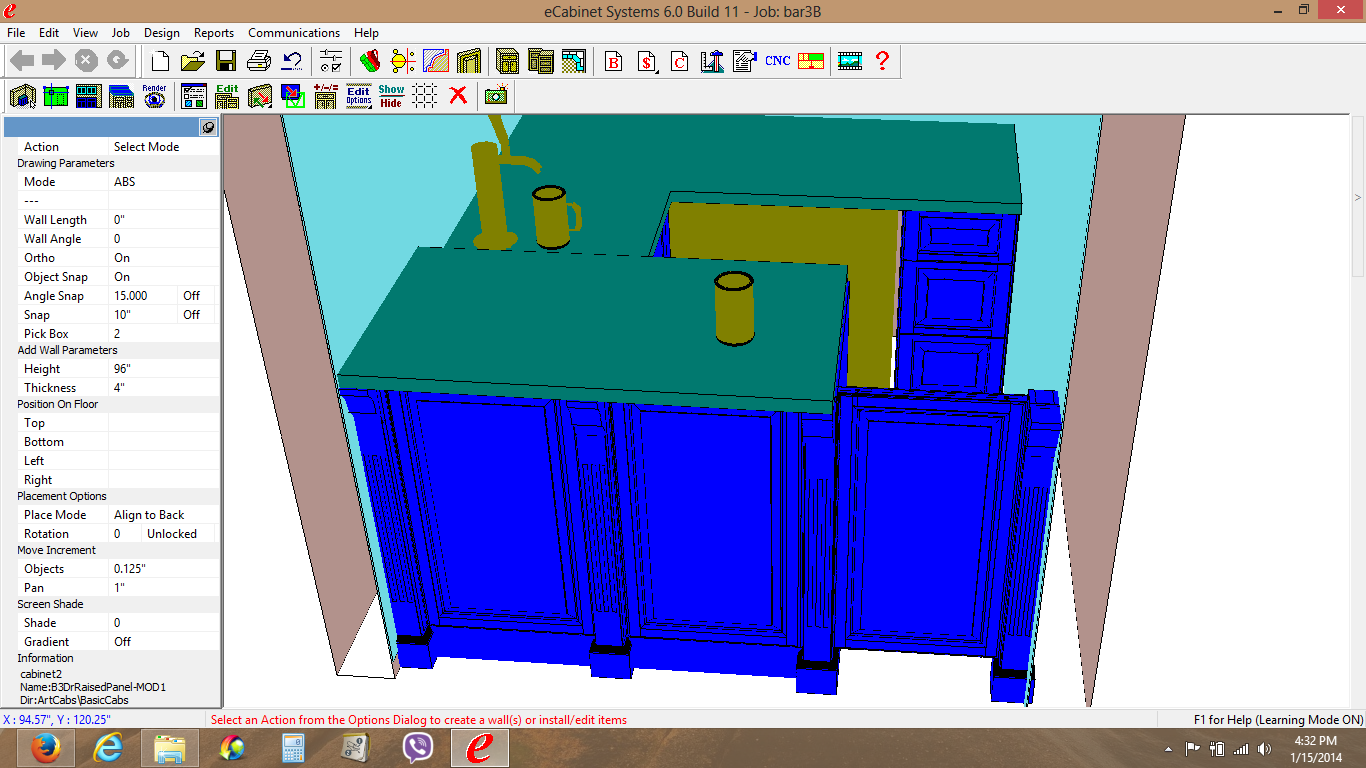
Task: Click the camera snapshot icon
Action: [x=496, y=96]
